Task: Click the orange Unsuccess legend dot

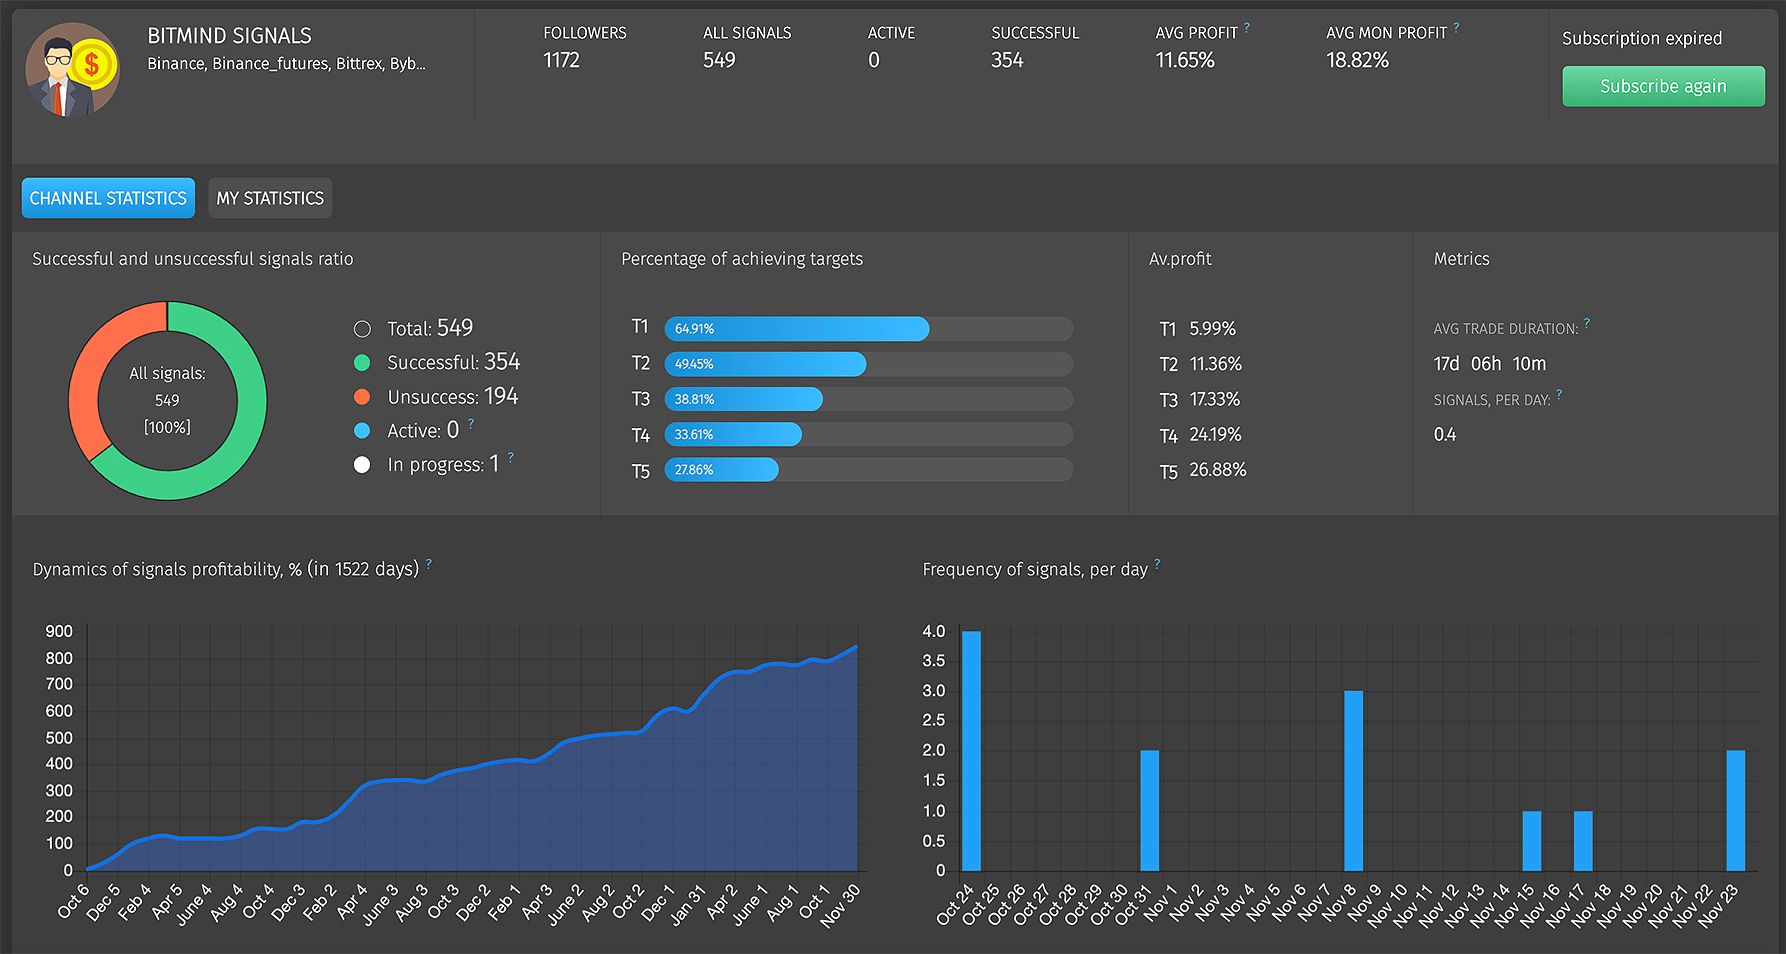Action: coord(362,397)
